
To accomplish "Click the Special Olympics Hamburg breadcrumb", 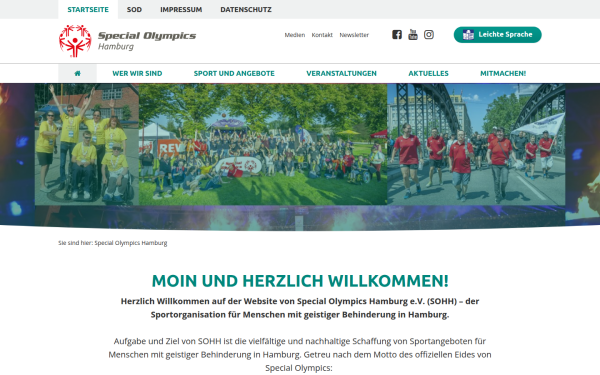I will click(x=131, y=243).
